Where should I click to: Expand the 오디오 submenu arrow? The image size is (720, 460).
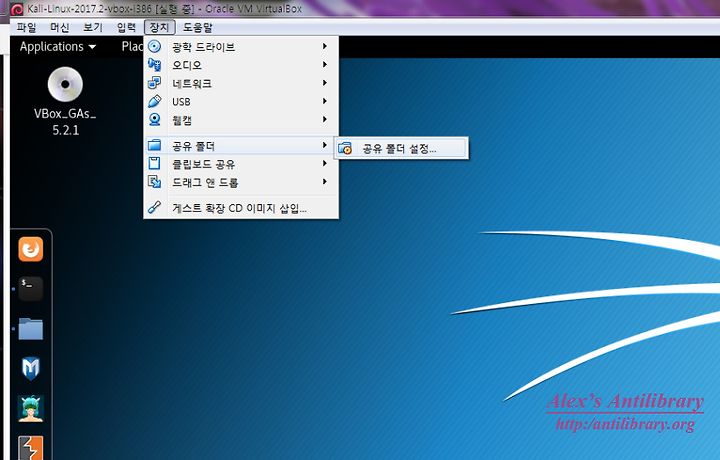click(325, 64)
